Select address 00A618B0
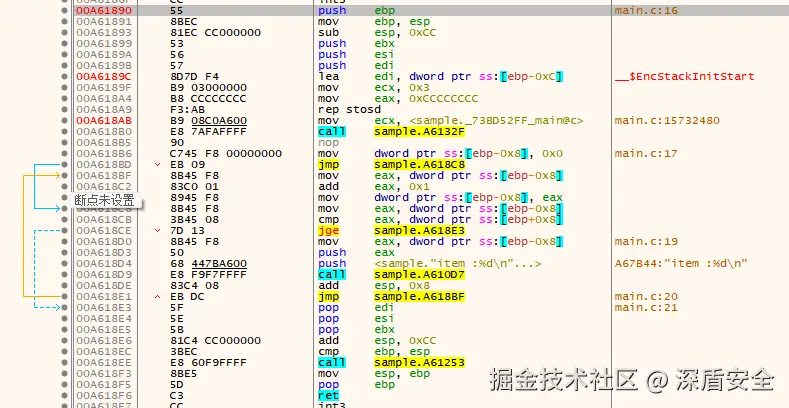This screenshot has width=789, height=408. pyautogui.click(x=104, y=132)
